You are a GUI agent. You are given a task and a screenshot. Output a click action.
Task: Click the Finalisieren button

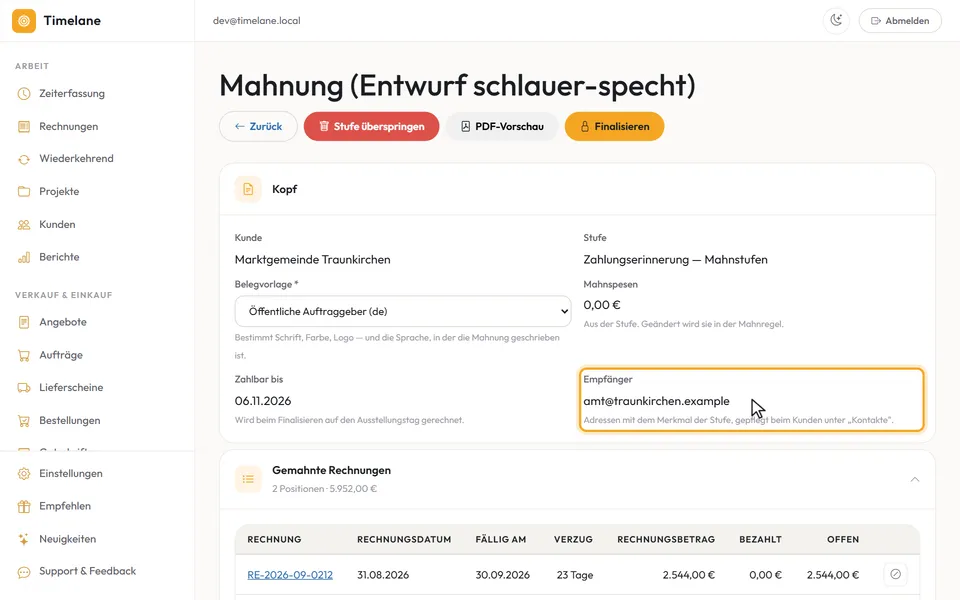tap(615, 127)
